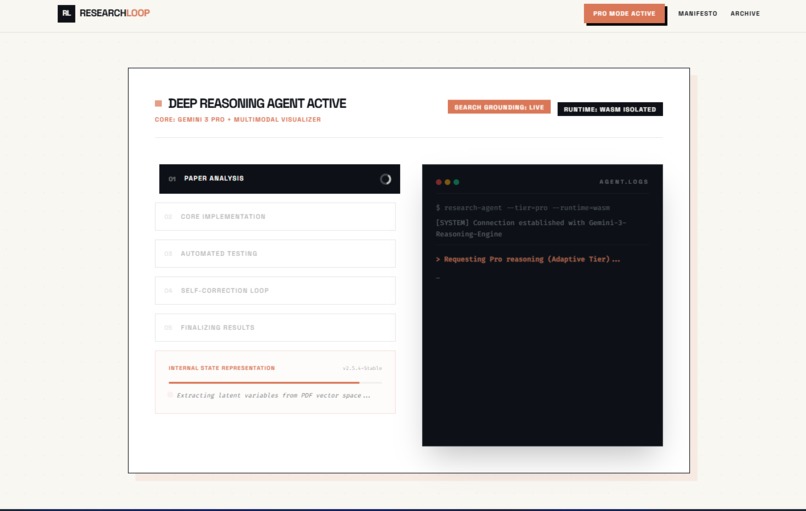Select the Core Implementation step

click(x=275, y=216)
